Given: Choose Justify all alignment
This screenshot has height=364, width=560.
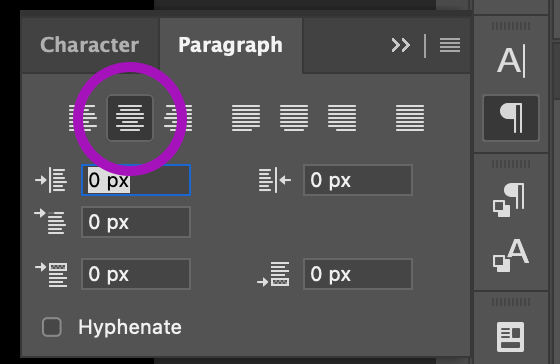Looking at the screenshot, I should point(410,118).
